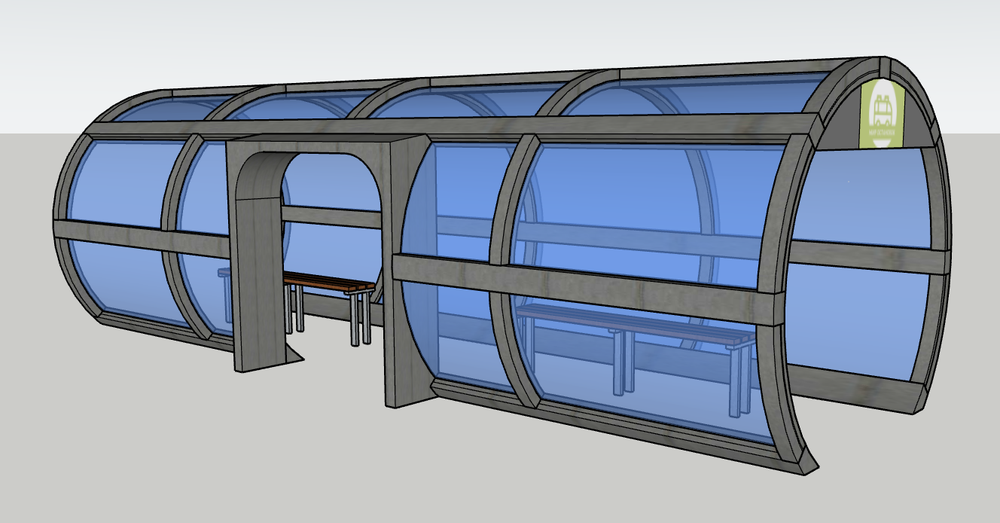Click the arched entrance doorway opening

[x=331, y=249]
